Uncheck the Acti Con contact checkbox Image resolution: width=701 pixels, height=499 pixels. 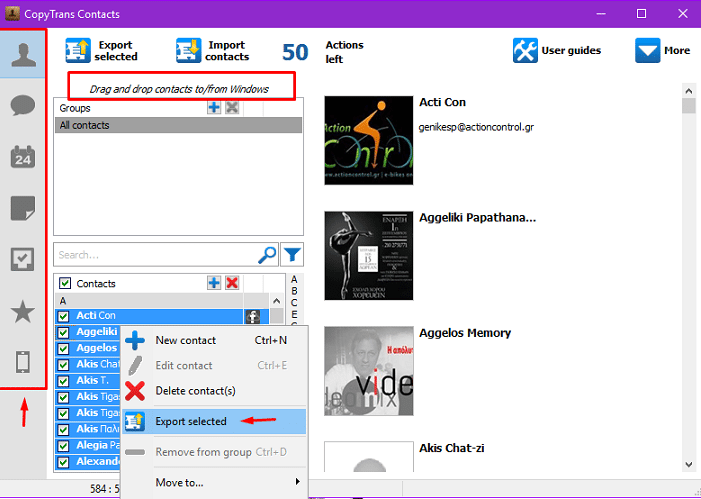click(63, 316)
